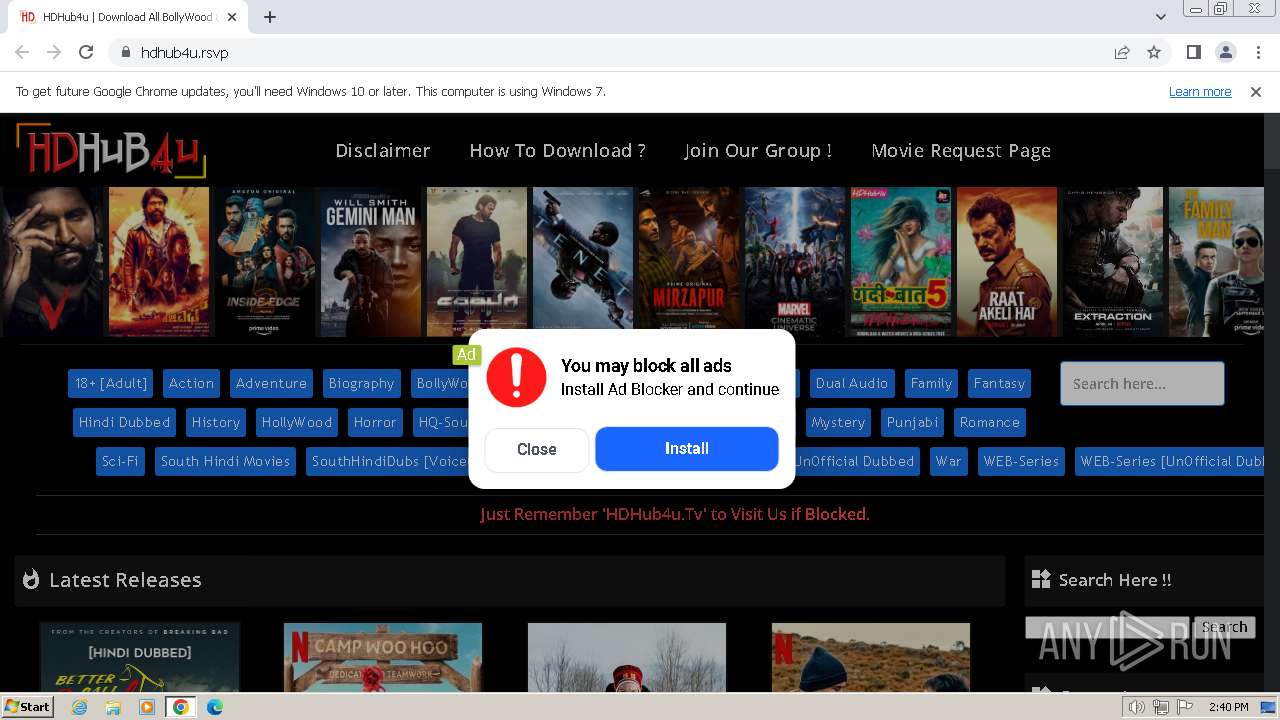
Task: Select the 18+ [Adult] category
Action: [x=111, y=383]
